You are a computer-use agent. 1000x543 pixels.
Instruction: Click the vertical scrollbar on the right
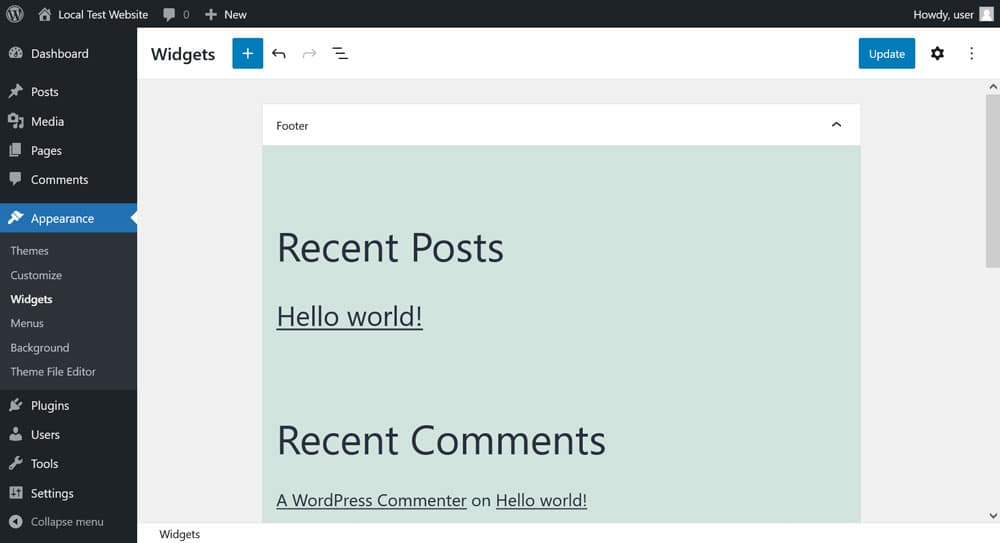click(992, 180)
